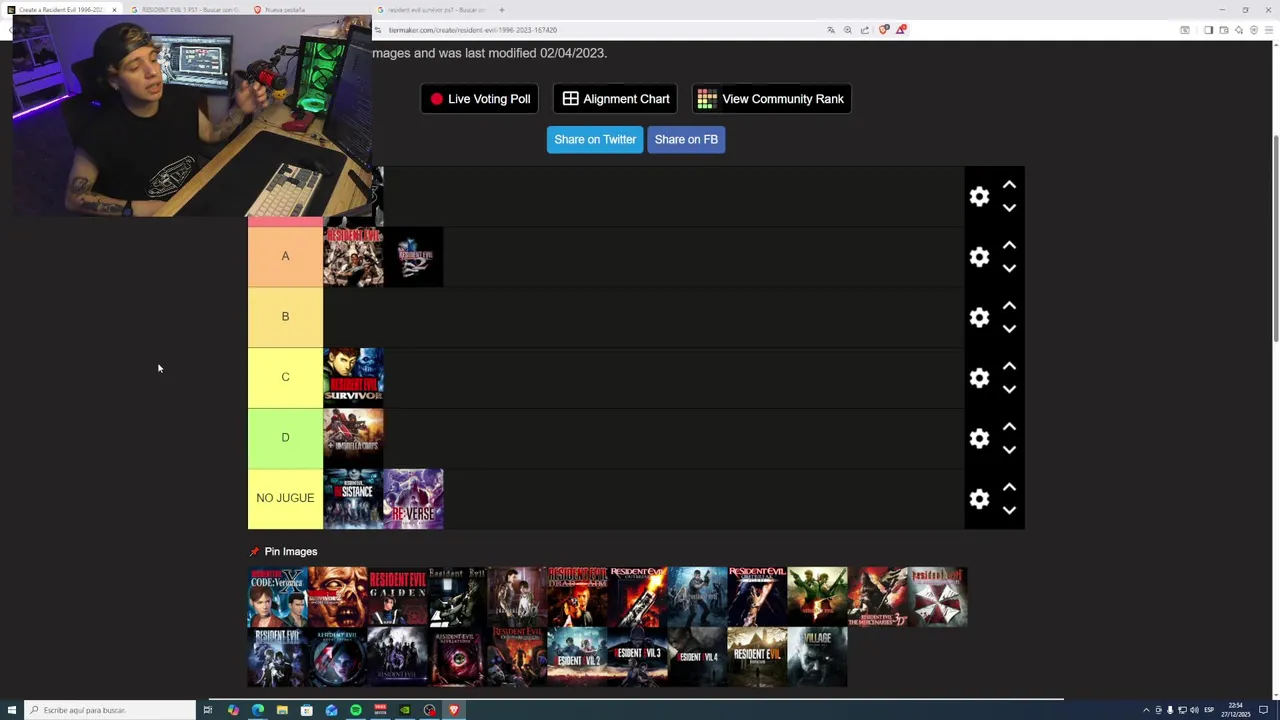The height and width of the screenshot is (720, 1280).
Task: Move NO JUGUE row down with arrow
Action: coord(1009,510)
